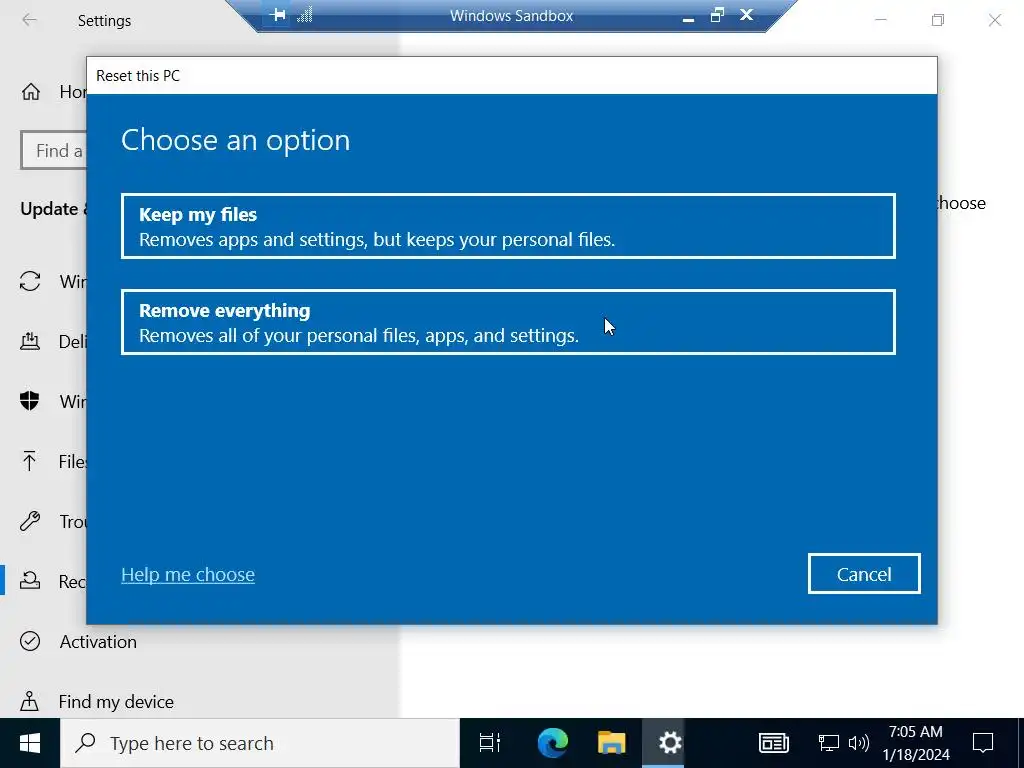Cancel the Reset this PC dialog
The width and height of the screenshot is (1024, 768).
(864, 574)
